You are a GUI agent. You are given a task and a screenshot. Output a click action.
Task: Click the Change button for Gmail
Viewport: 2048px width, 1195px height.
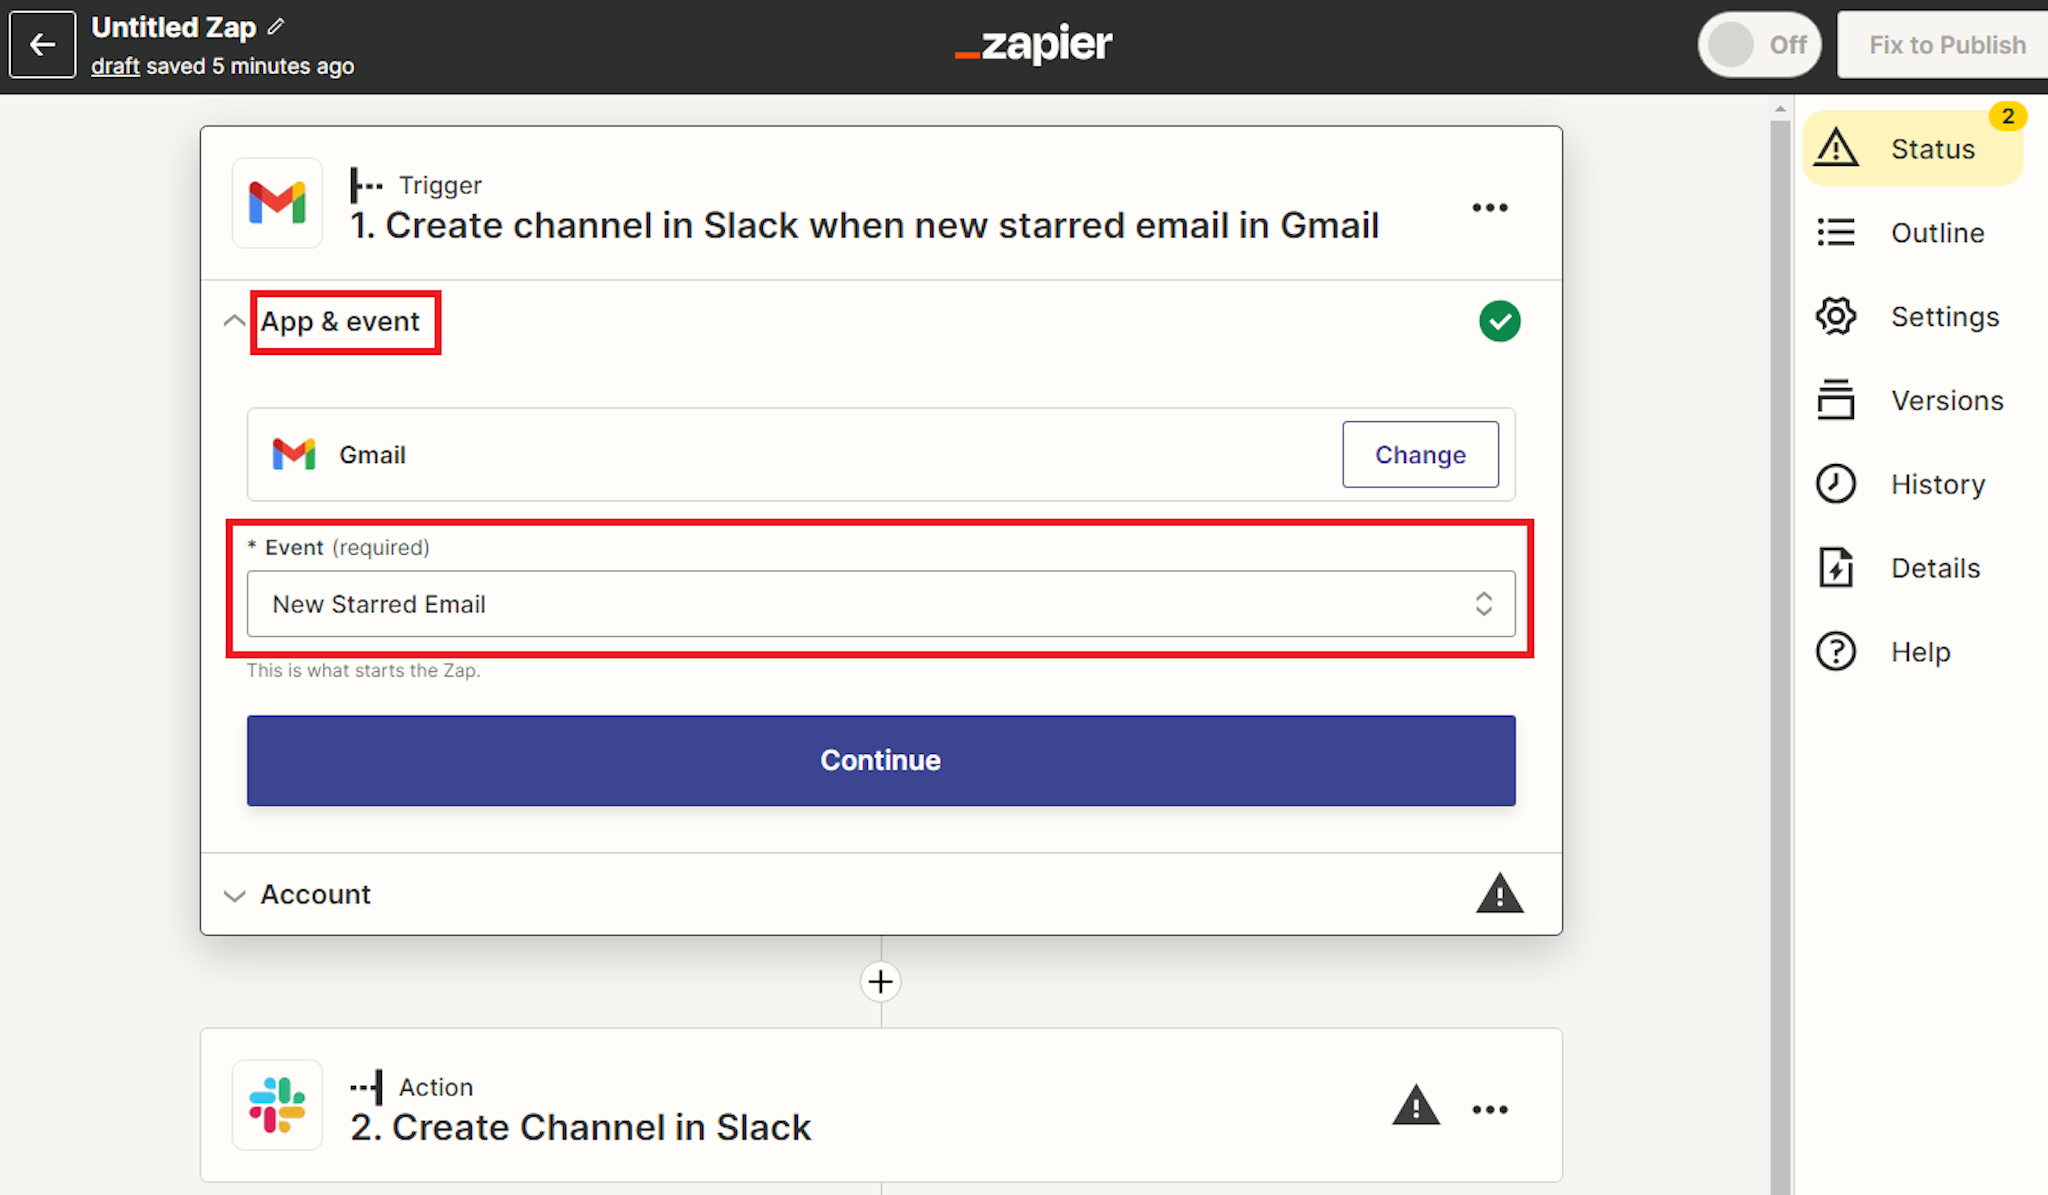pyautogui.click(x=1419, y=455)
